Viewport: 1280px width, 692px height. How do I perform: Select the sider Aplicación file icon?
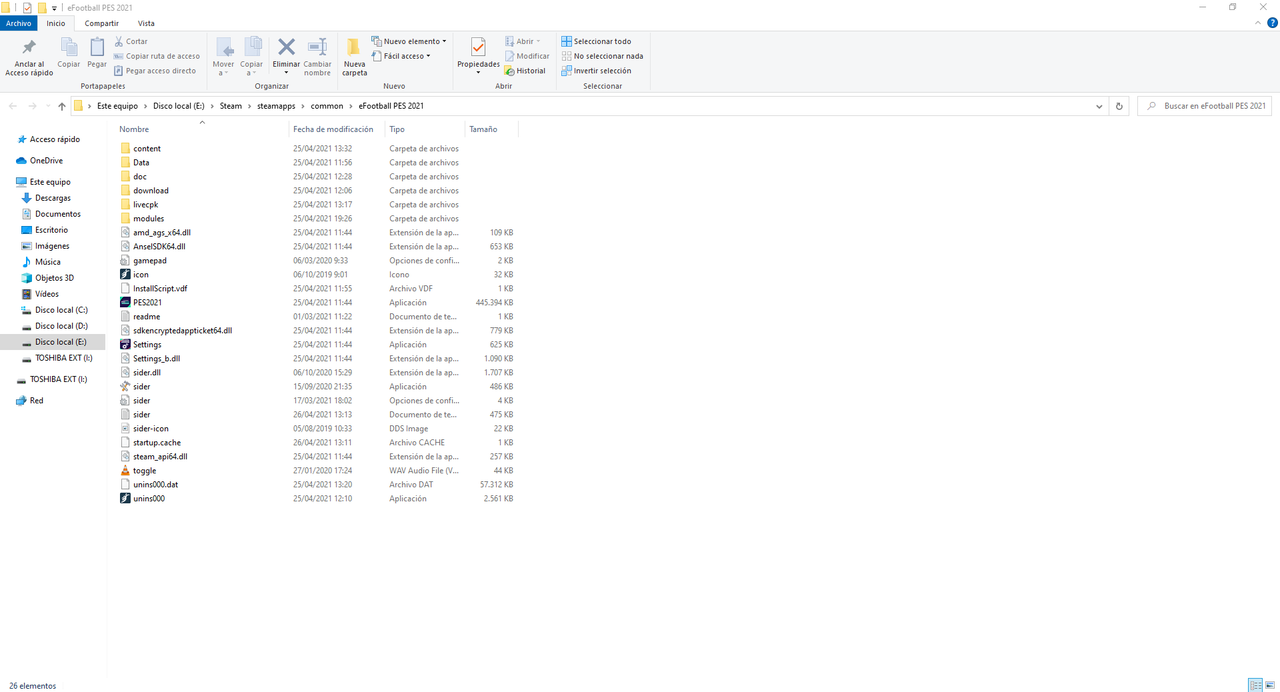[x=125, y=386]
